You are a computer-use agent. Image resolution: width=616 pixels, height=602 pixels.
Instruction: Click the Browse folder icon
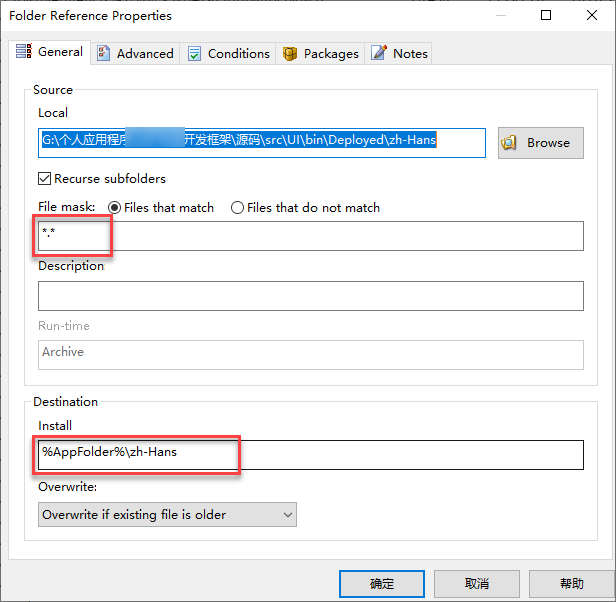(509, 143)
